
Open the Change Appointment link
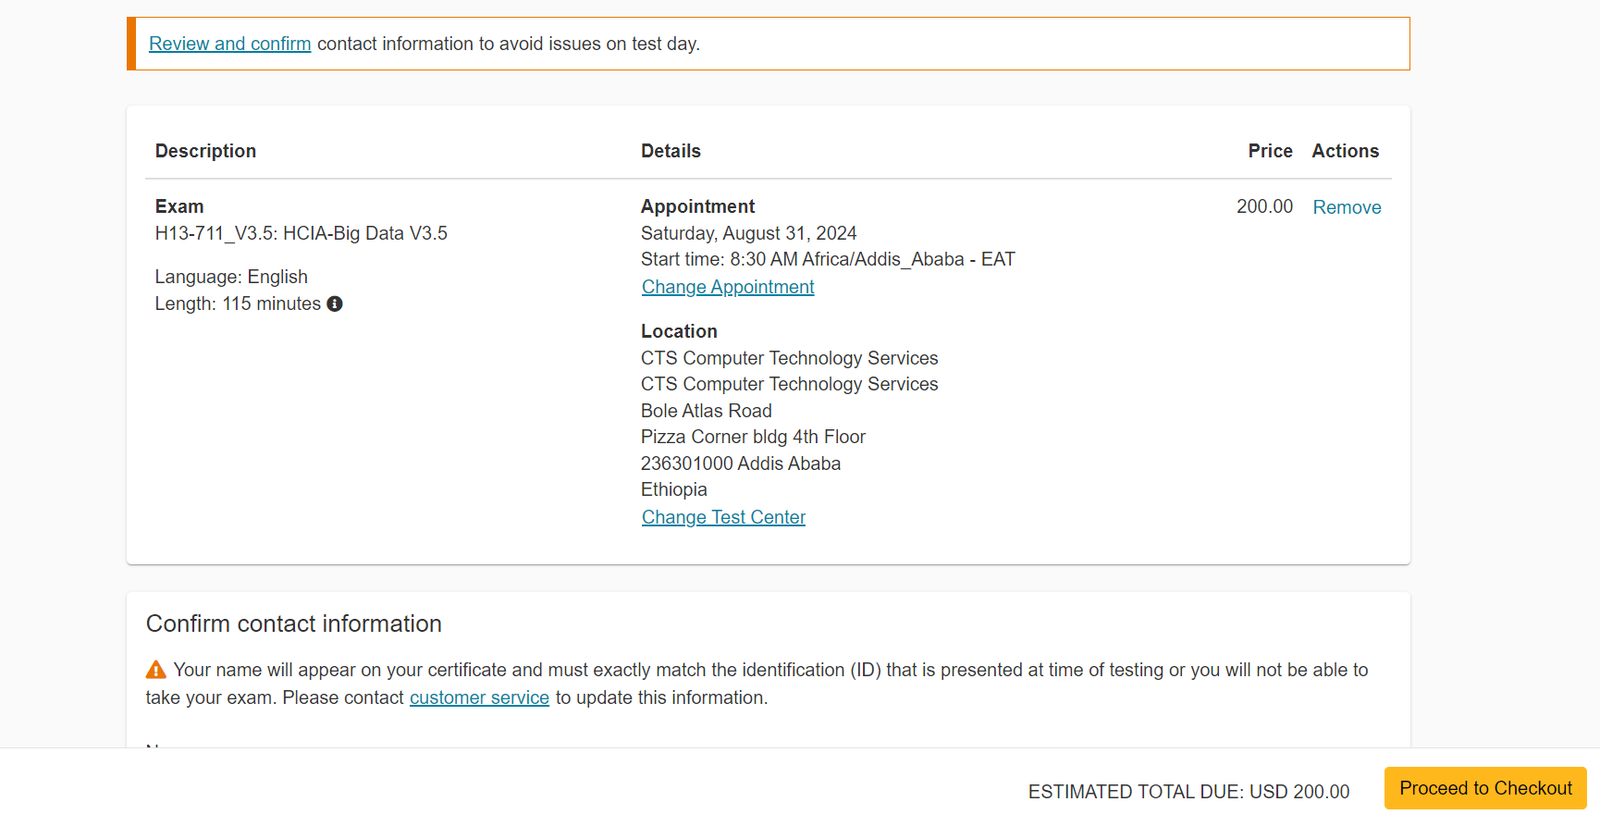pyautogui.click(x=727, y=287)
